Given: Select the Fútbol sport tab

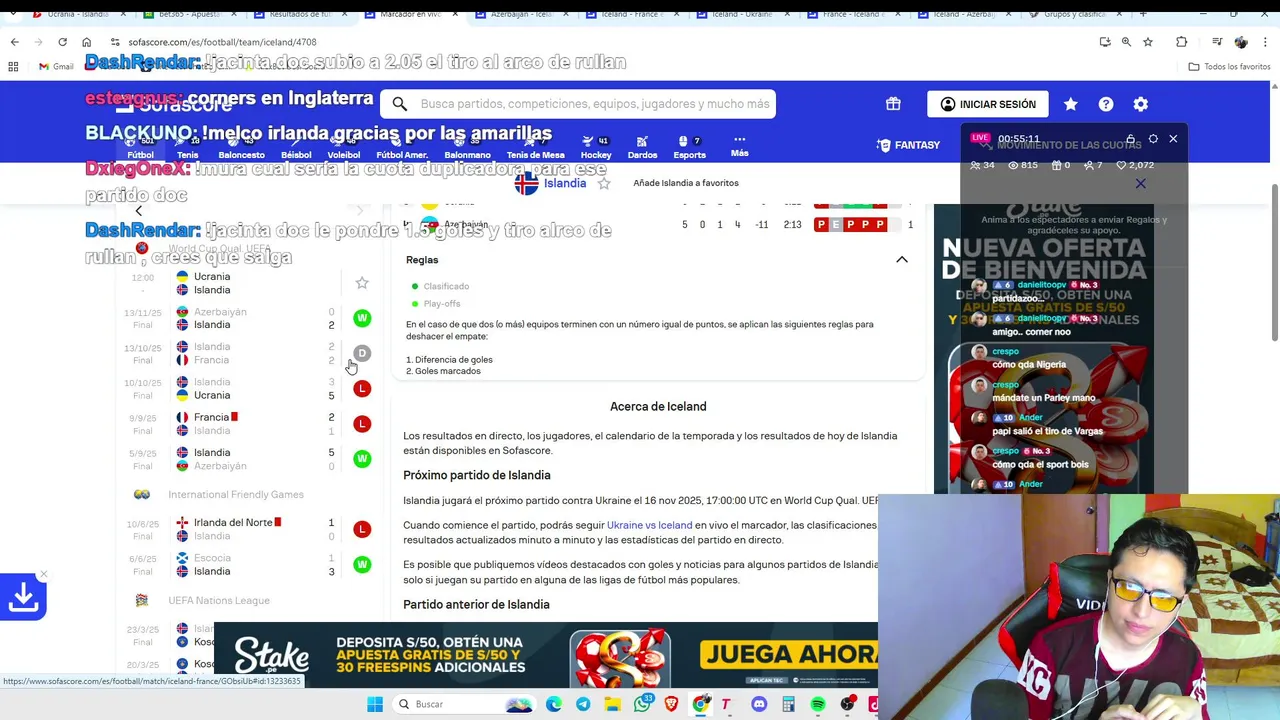Looking at the screenshot, I should (x=141, y=147).
